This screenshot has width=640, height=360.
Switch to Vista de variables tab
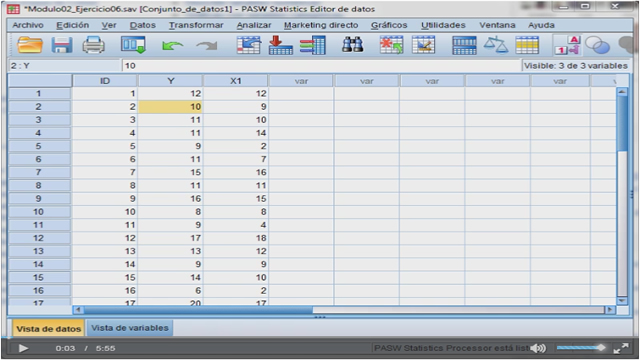click(x=130, y=328)
